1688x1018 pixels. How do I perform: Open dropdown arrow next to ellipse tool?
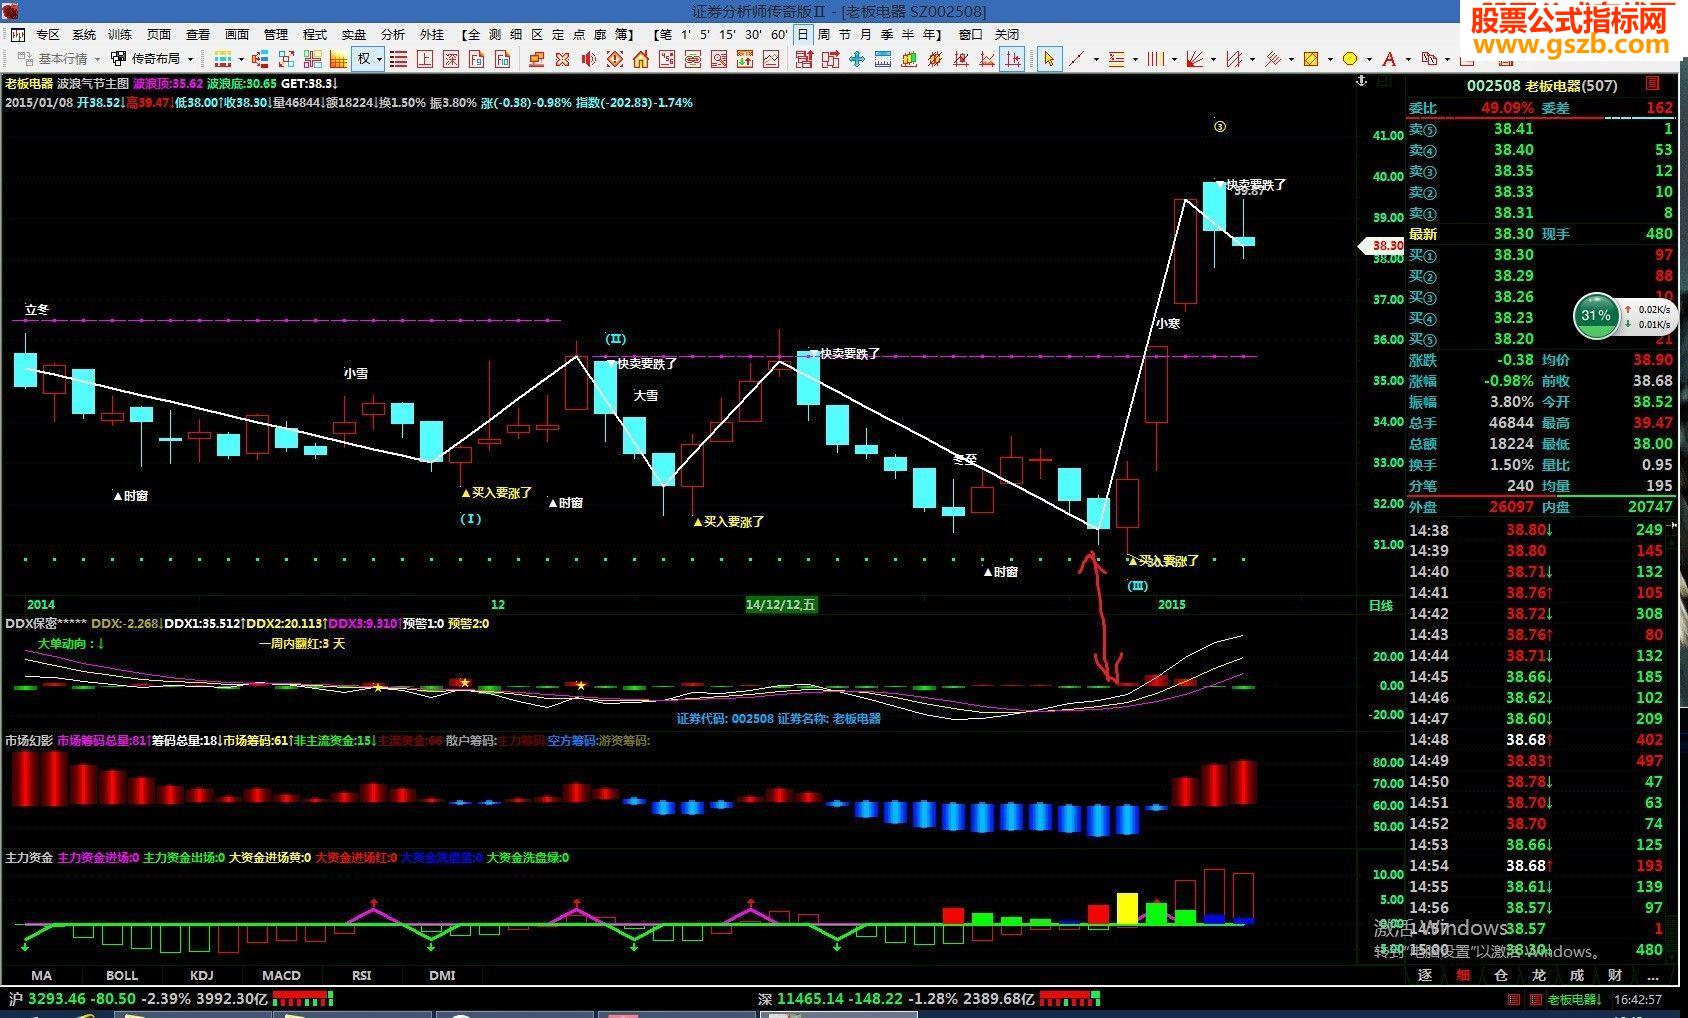1369,59
